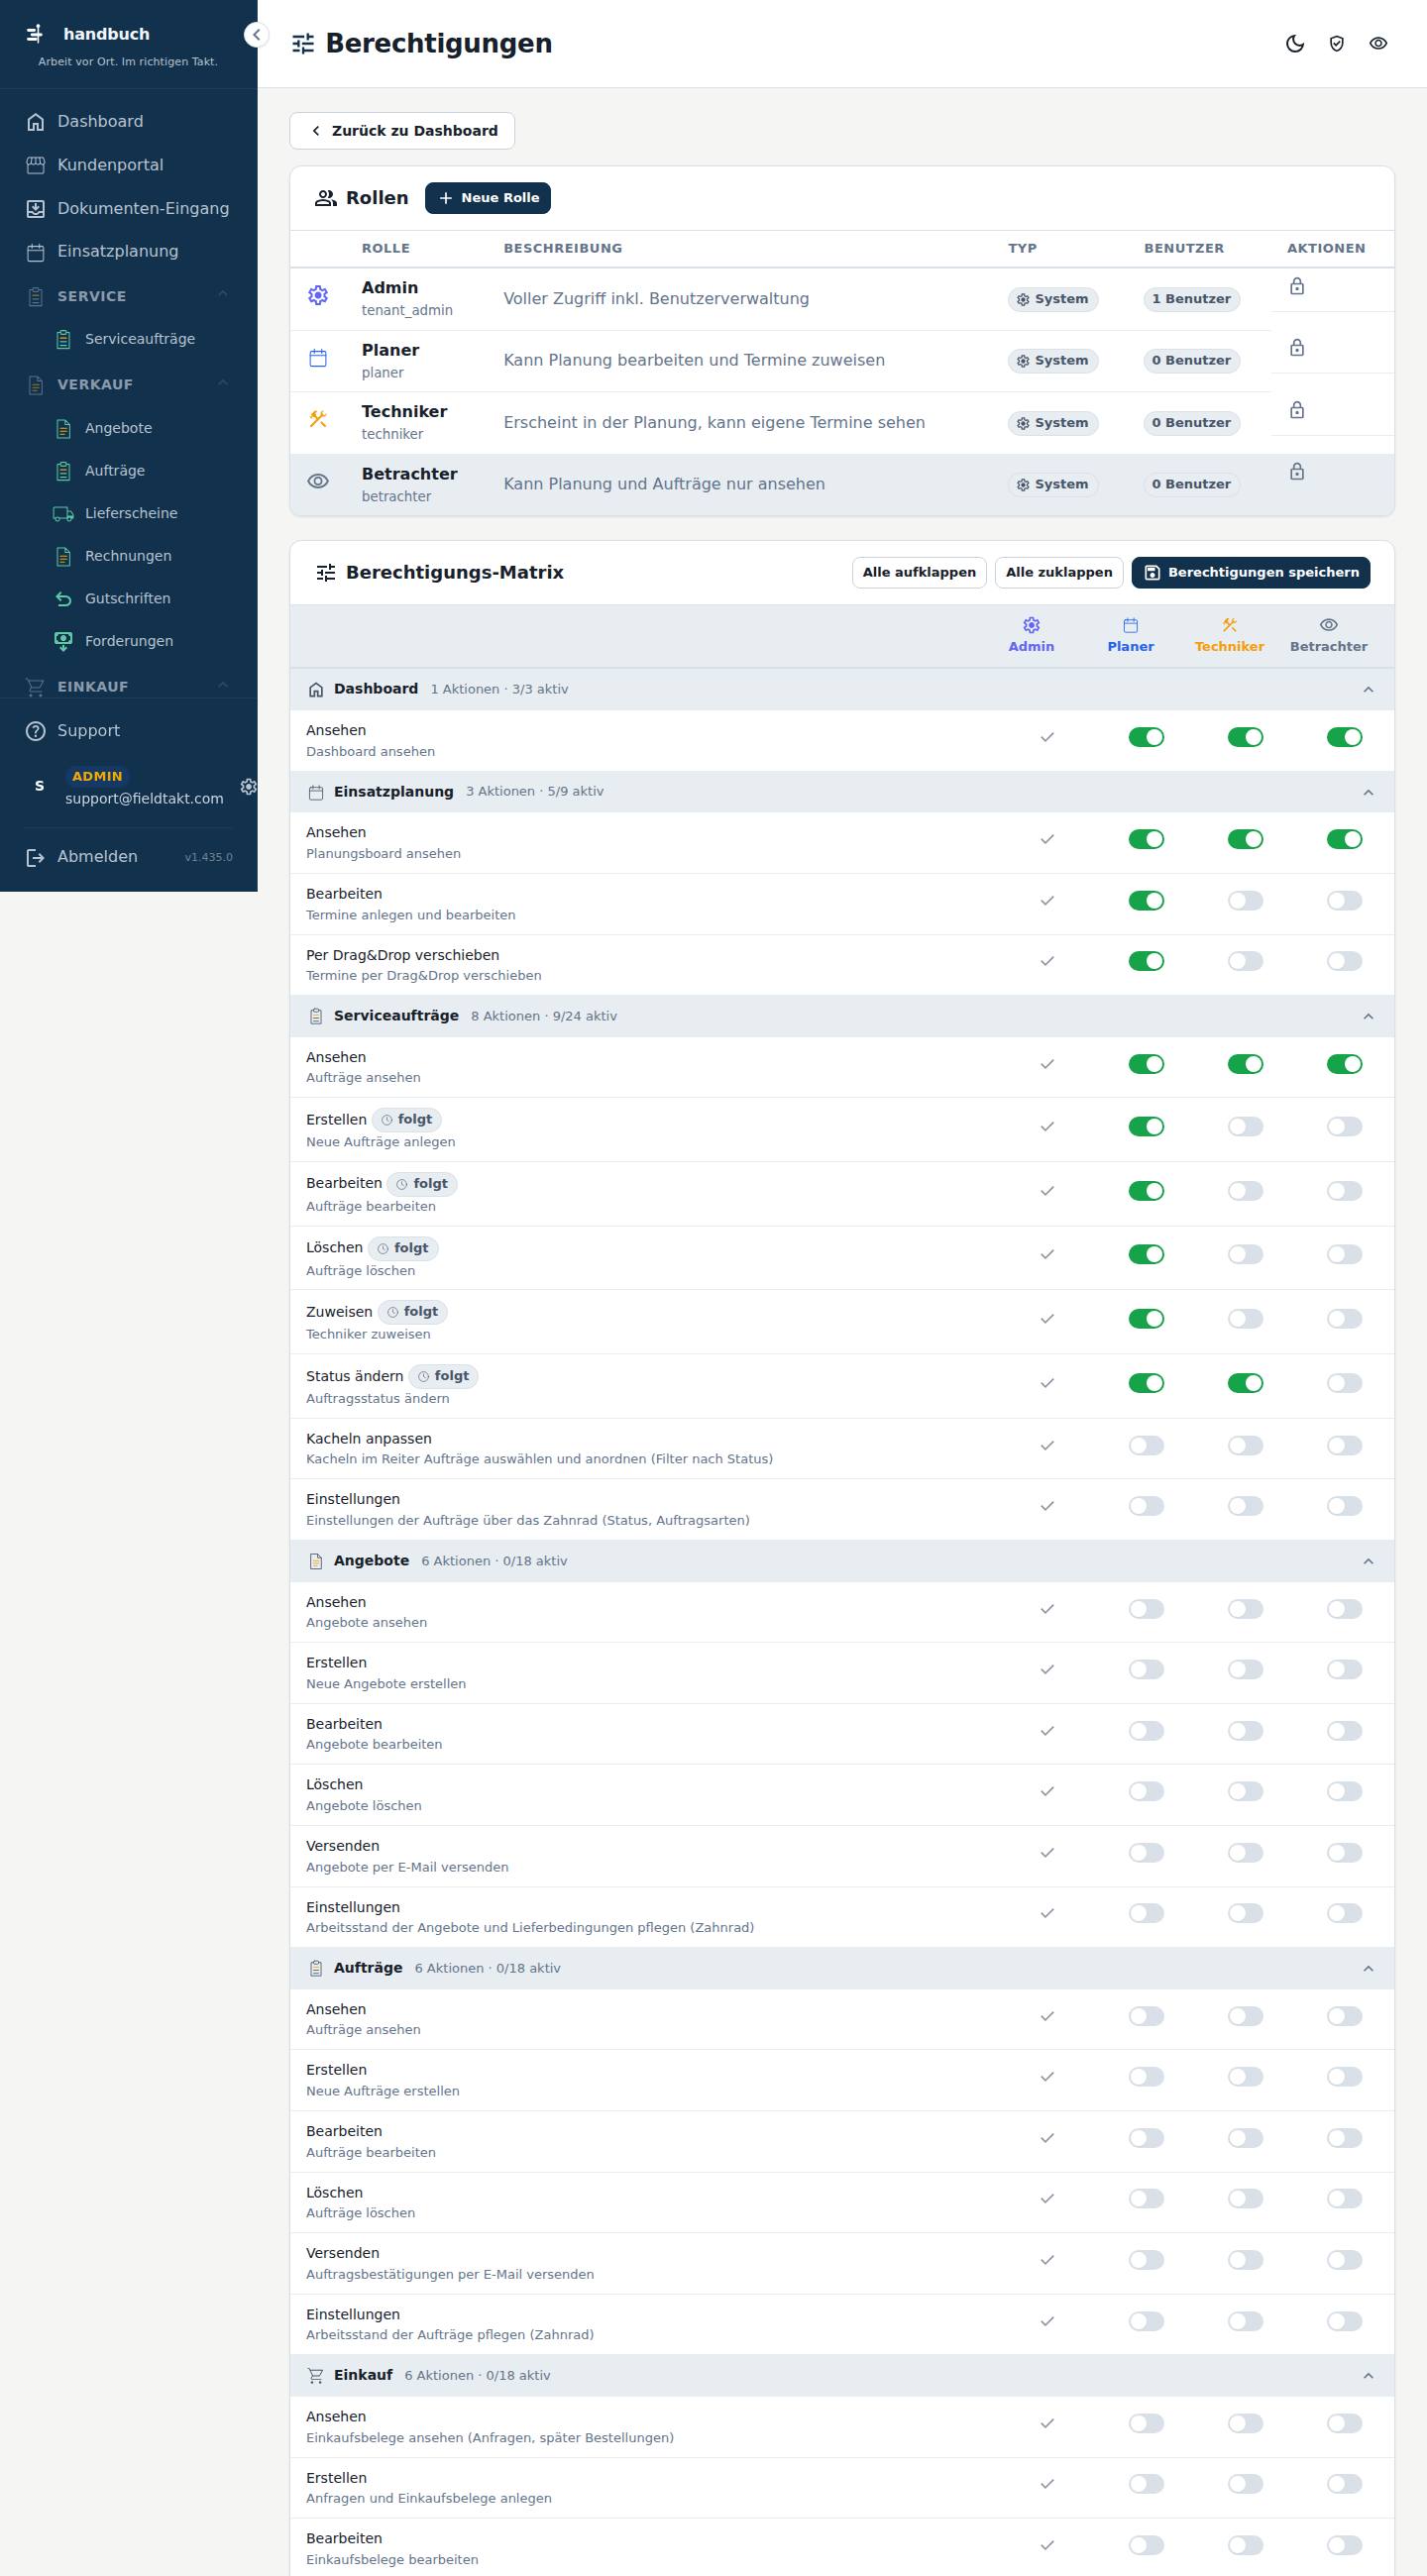Click the Betrachter eye icon in matrix header
The height and width of the screenshot is (2576, 1427).
1328,625
